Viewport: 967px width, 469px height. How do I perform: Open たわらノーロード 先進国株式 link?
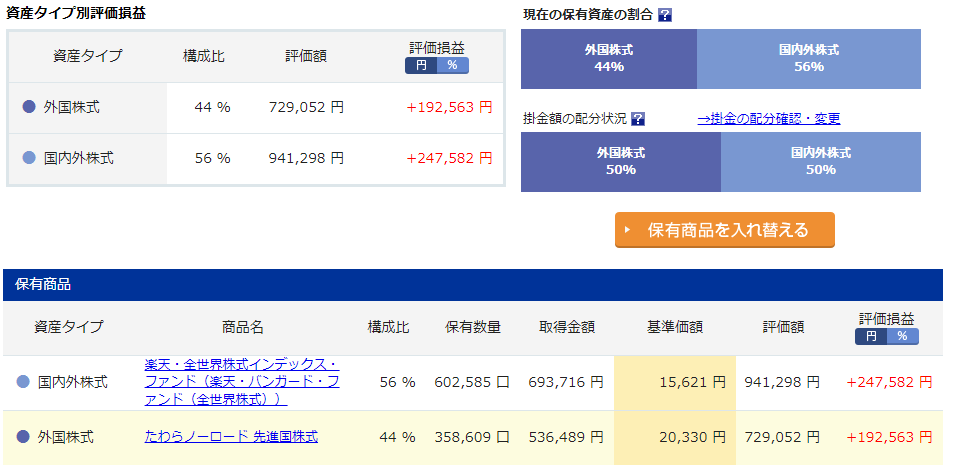231,437
